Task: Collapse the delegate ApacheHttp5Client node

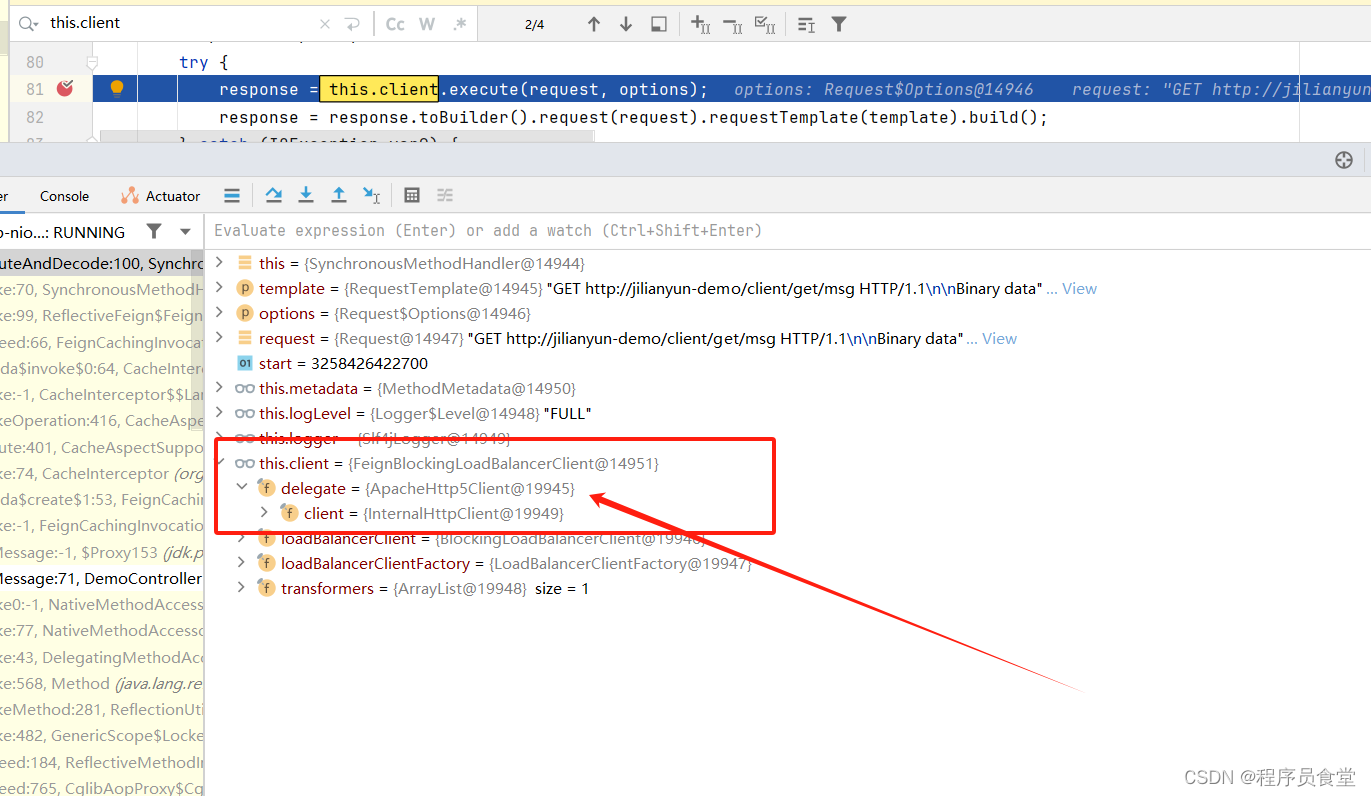Action: (x=242, y=487)
